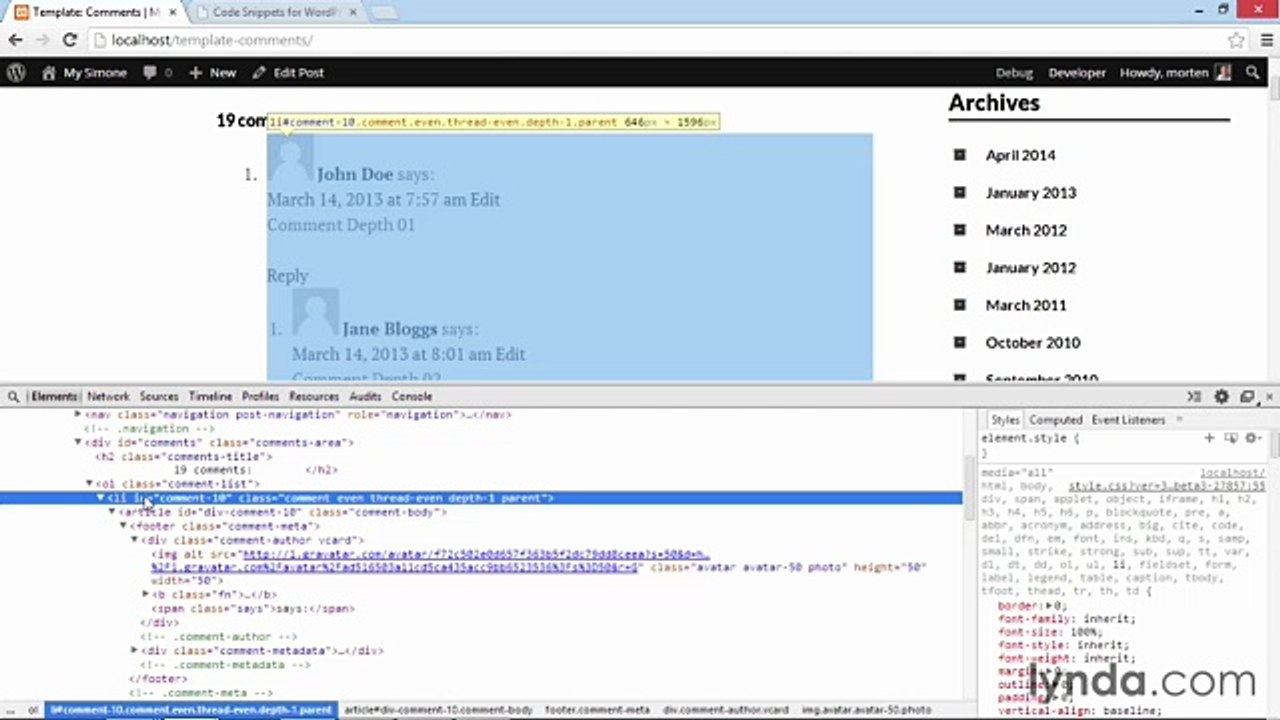
Task: Click the John Doe author link
Action: point(355,174)
